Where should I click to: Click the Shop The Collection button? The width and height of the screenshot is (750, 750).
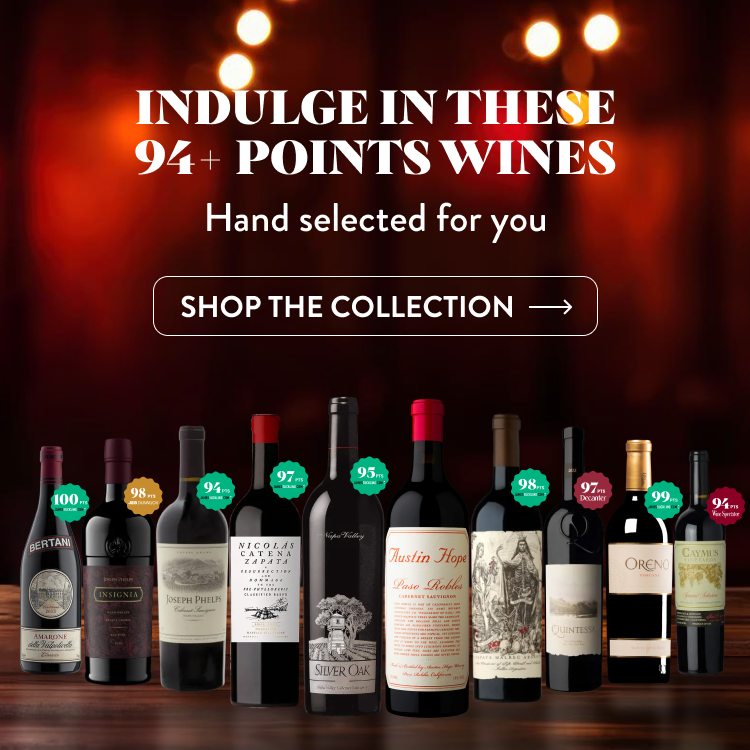pyautogui.click(x=375, y=306)
